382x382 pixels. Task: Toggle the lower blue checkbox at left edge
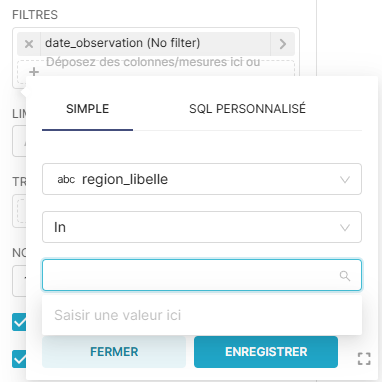pyautogui.click(x=19, y=359)
